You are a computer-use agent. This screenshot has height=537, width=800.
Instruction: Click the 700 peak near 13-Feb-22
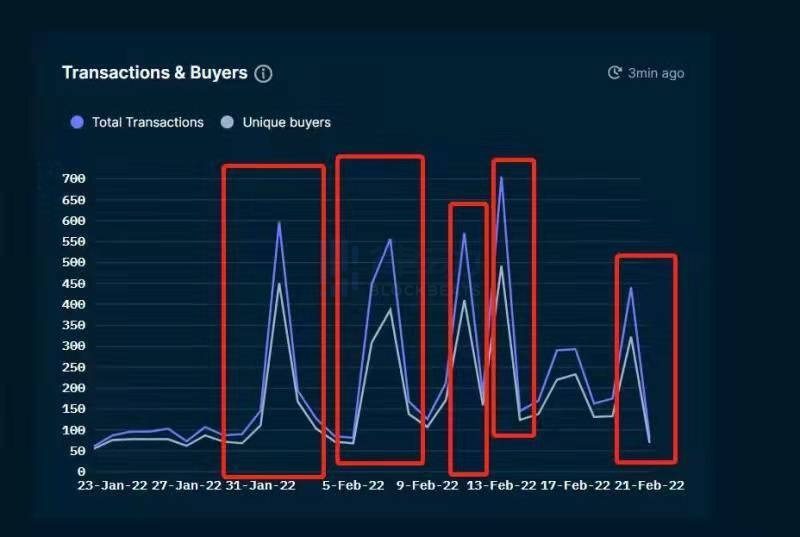(501, 178)
